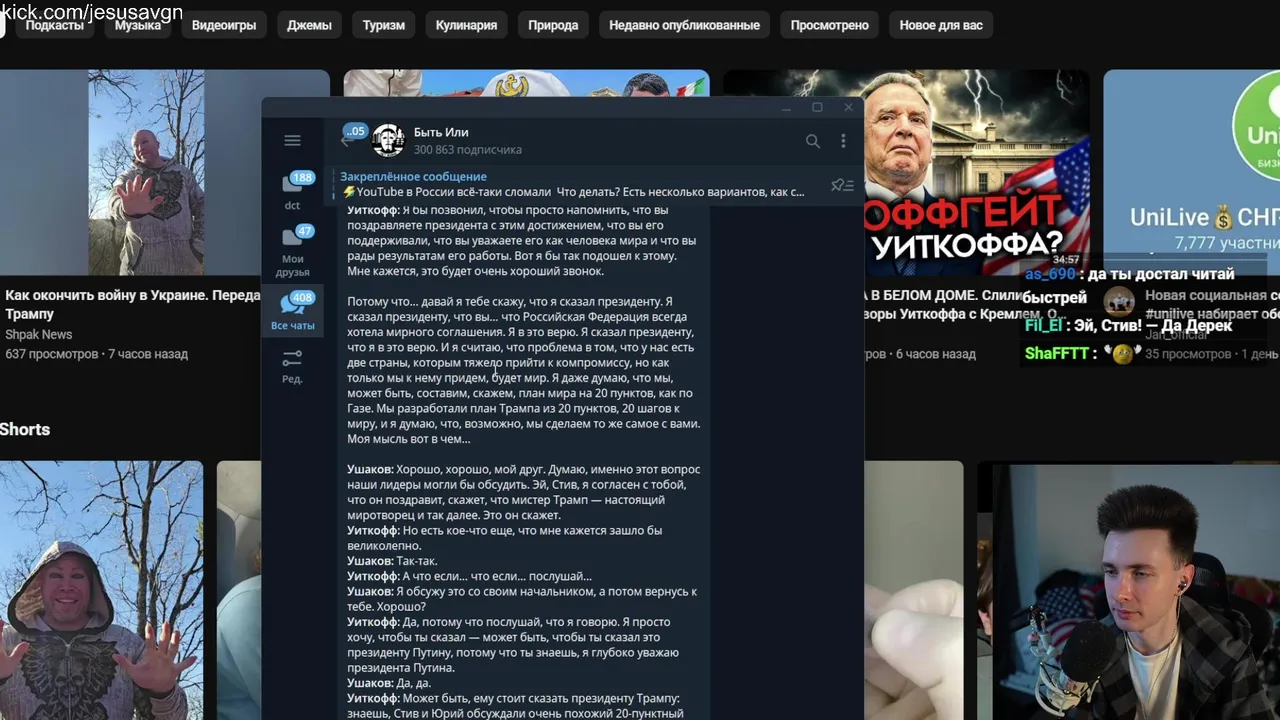Click message line starting Ушаков: Так-так.
Viewport: 1280px width, 720px height.
click(x=392, y=561)
